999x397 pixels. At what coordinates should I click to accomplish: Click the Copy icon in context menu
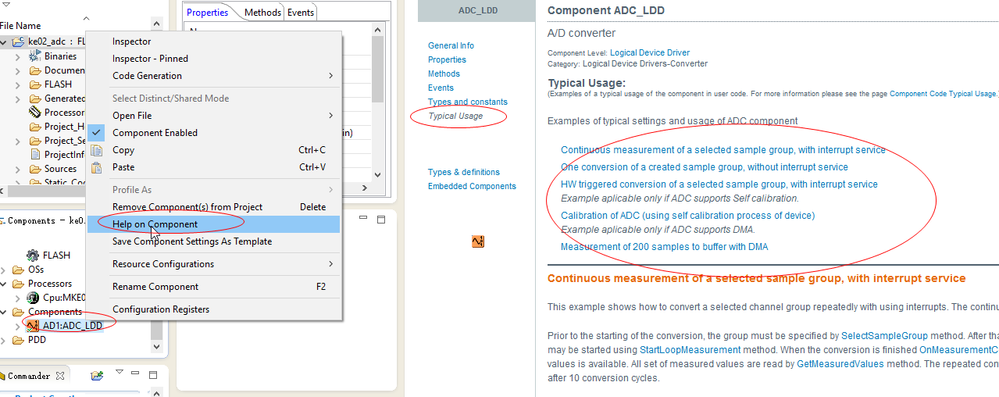pos(96,150)
